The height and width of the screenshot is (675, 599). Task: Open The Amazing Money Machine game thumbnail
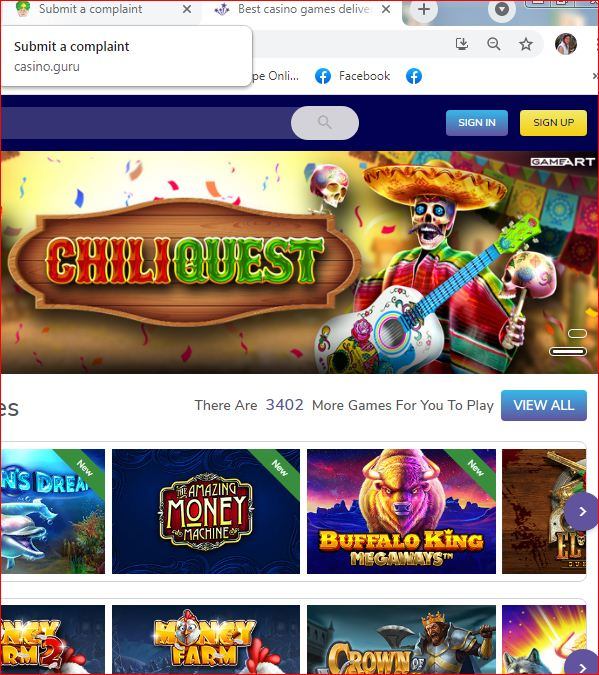[206, 511]
